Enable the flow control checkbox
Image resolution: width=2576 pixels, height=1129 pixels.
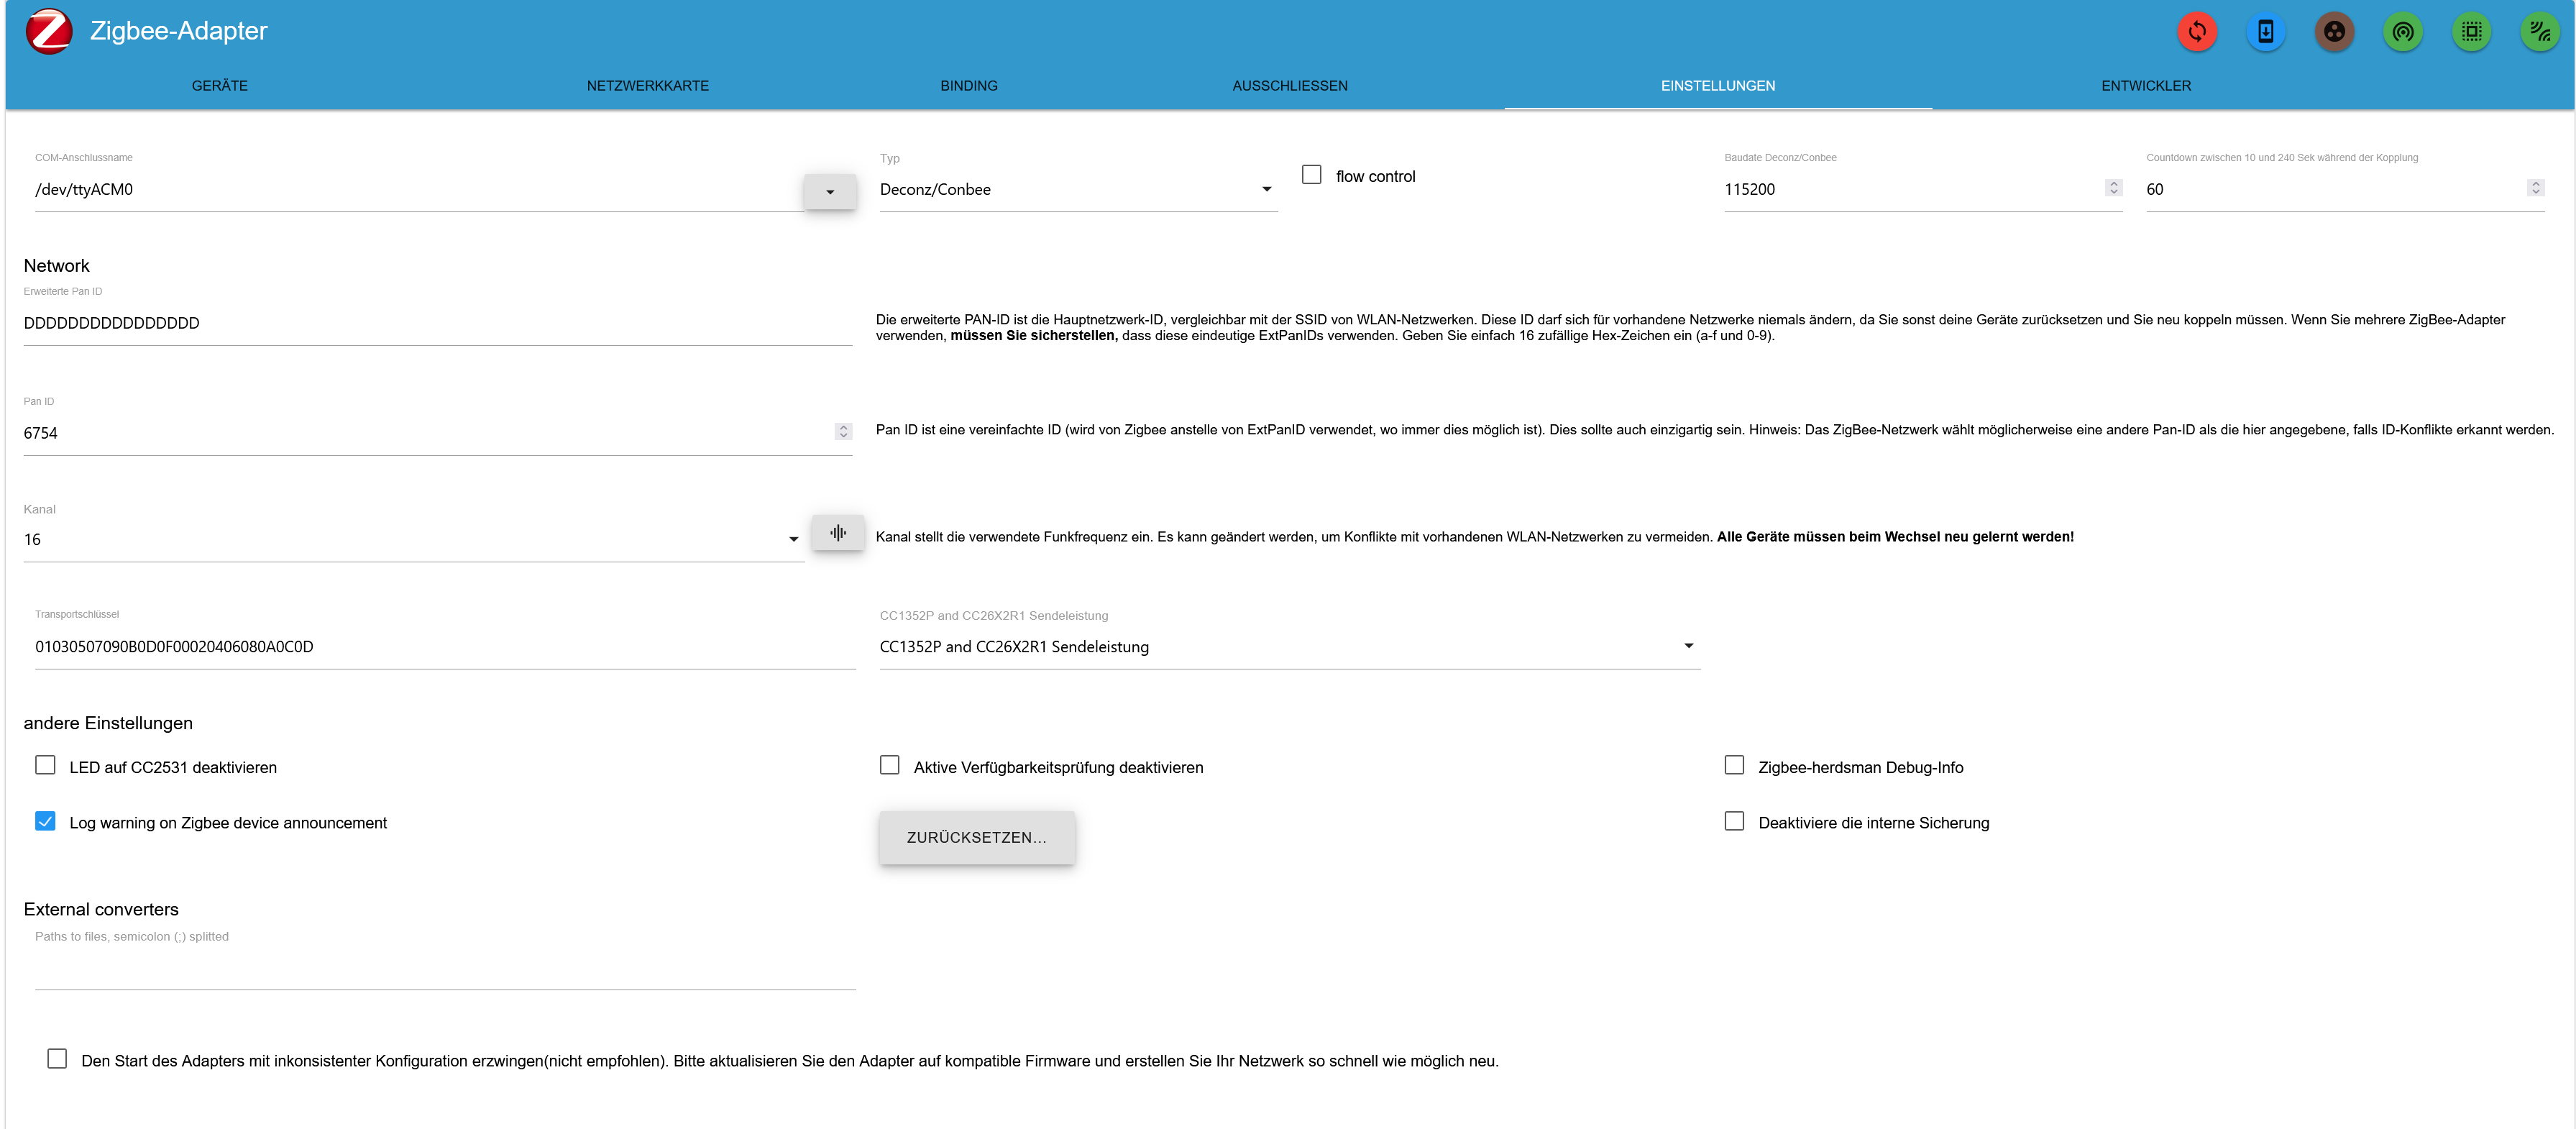(x=1312, y=175)
